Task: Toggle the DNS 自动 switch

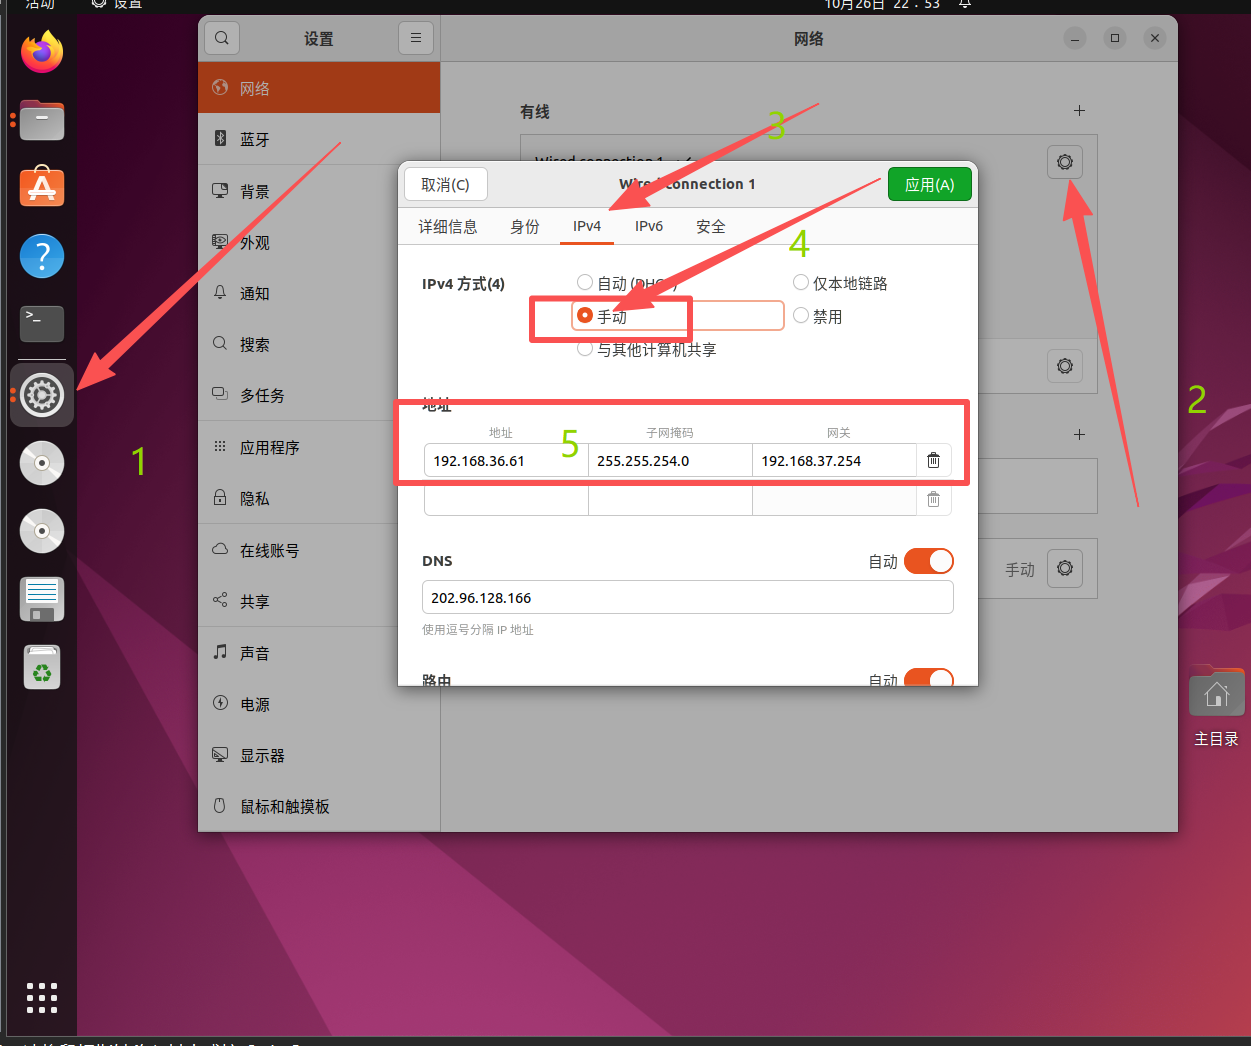Action: [x=929, y=561]
